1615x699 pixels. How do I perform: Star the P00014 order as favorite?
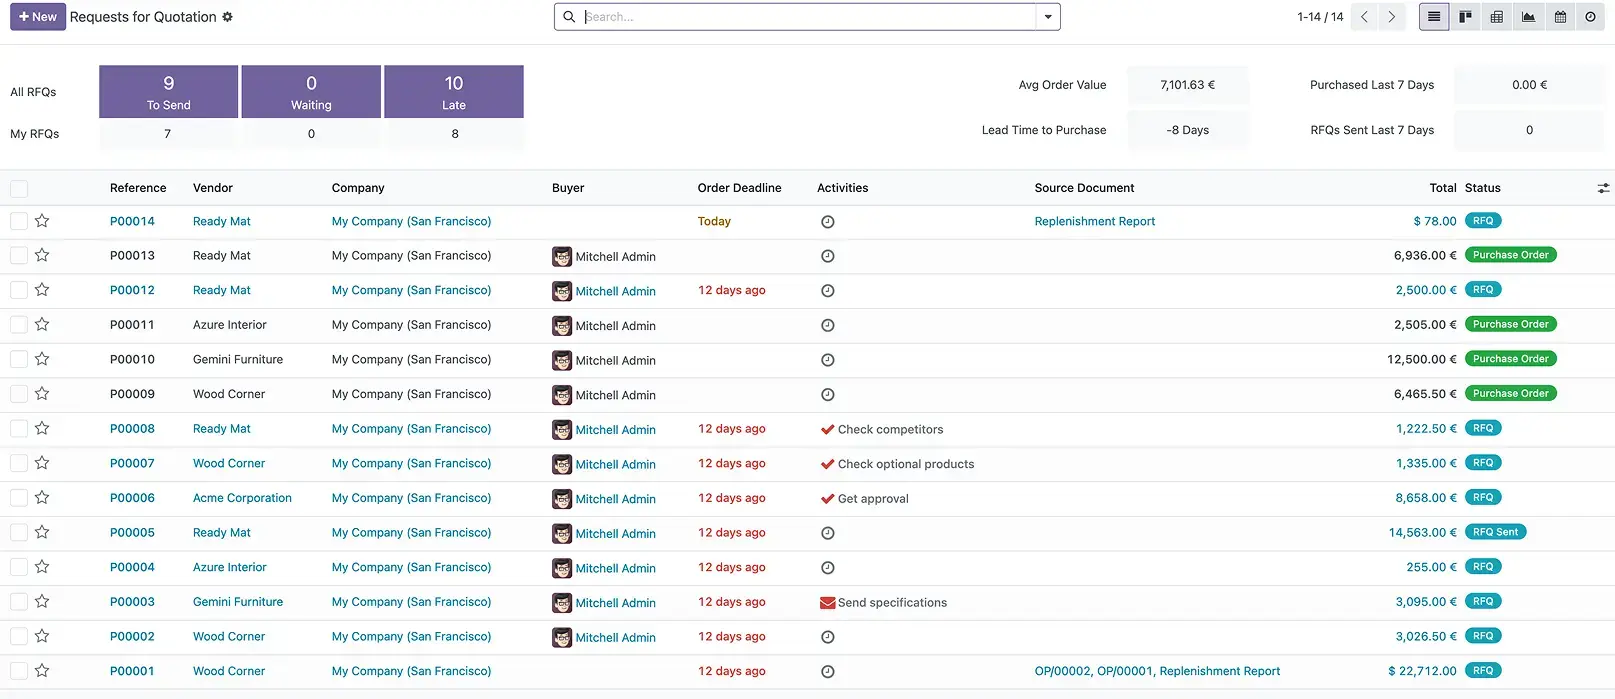[42, 221]
